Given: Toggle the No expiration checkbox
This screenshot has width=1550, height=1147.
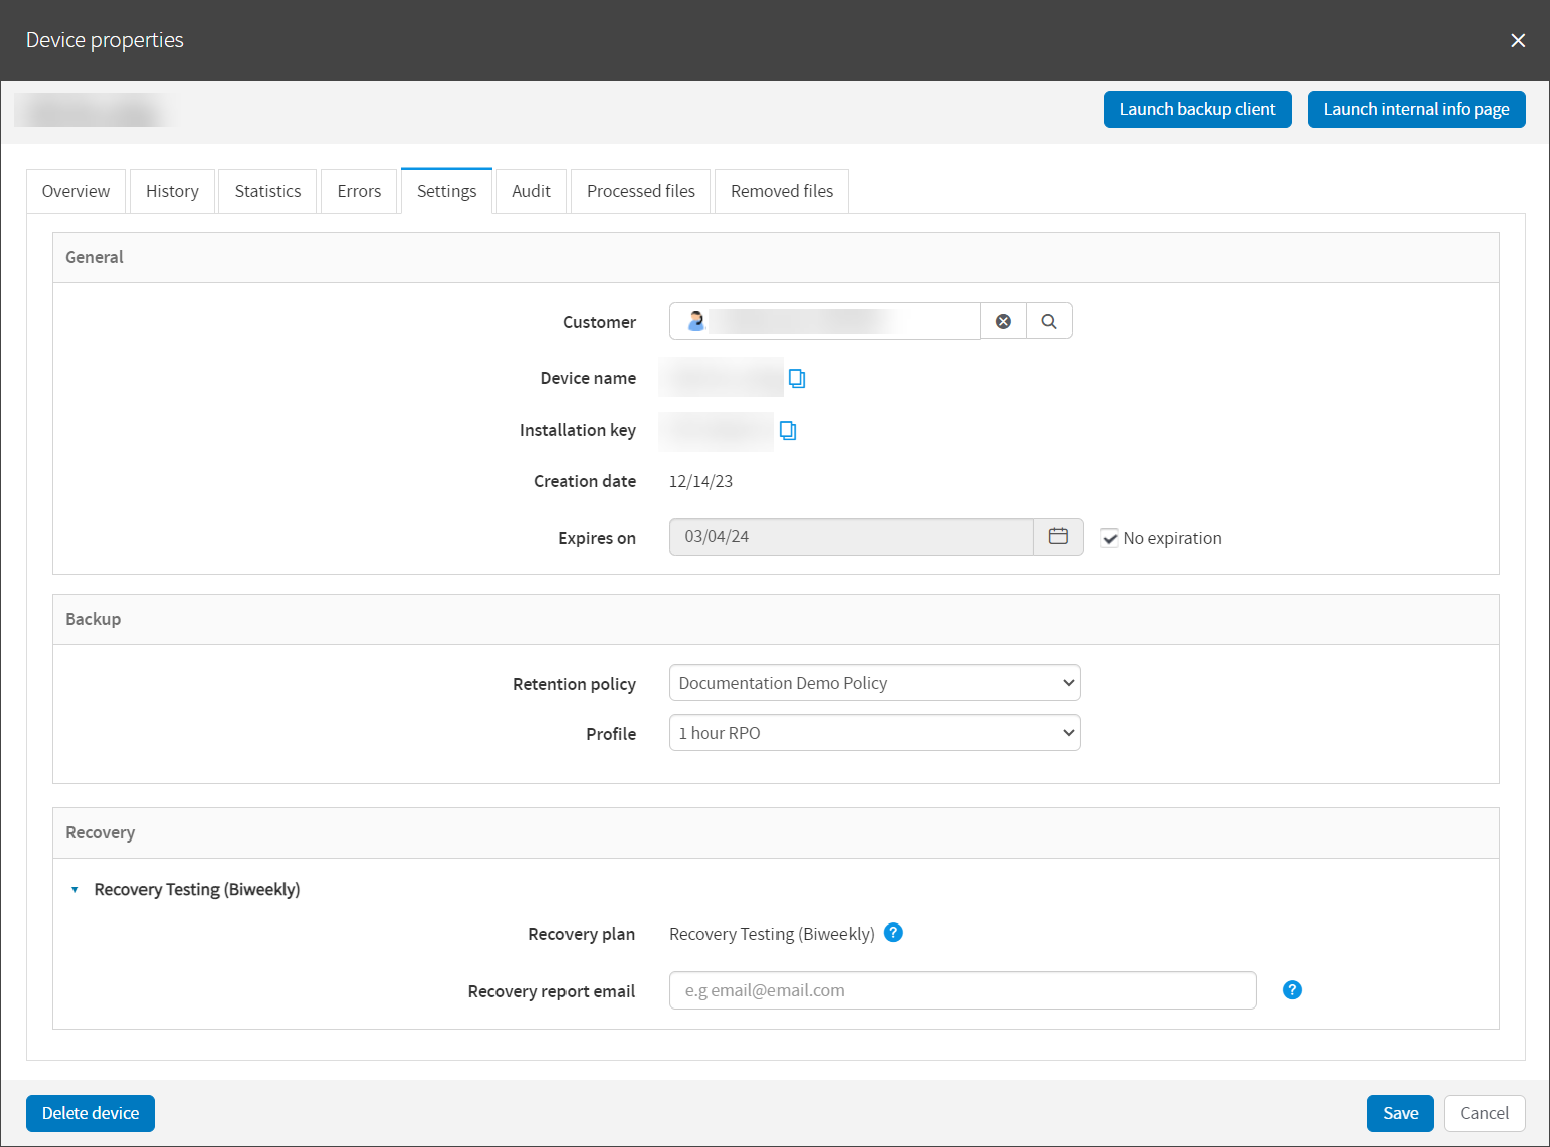Looking at the screenshot, I should tap(1110, 538).
